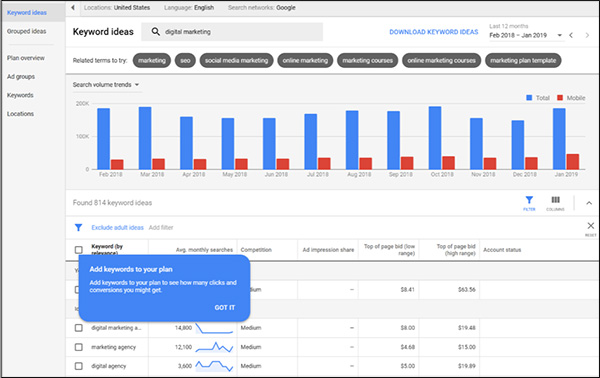Click the keyword digital agency
The width and height of the screenshot is (600, 378).
109,366
